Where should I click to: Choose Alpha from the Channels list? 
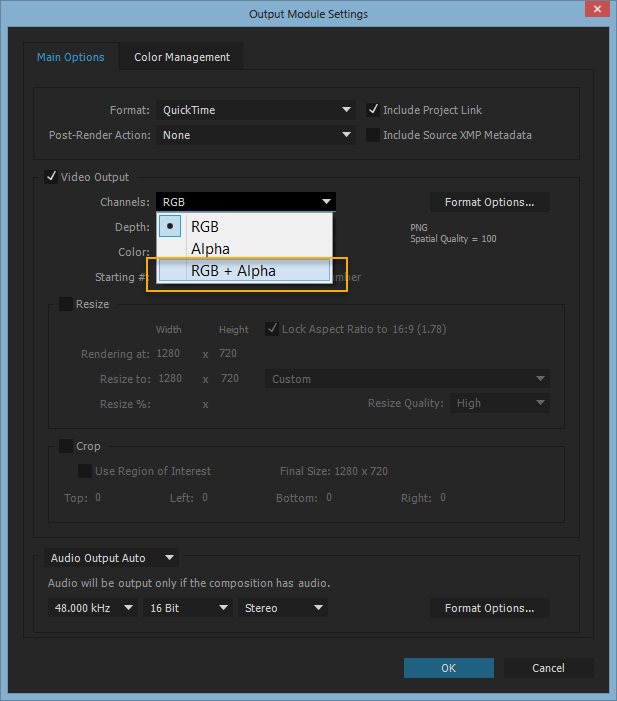[x=210, y=249]
